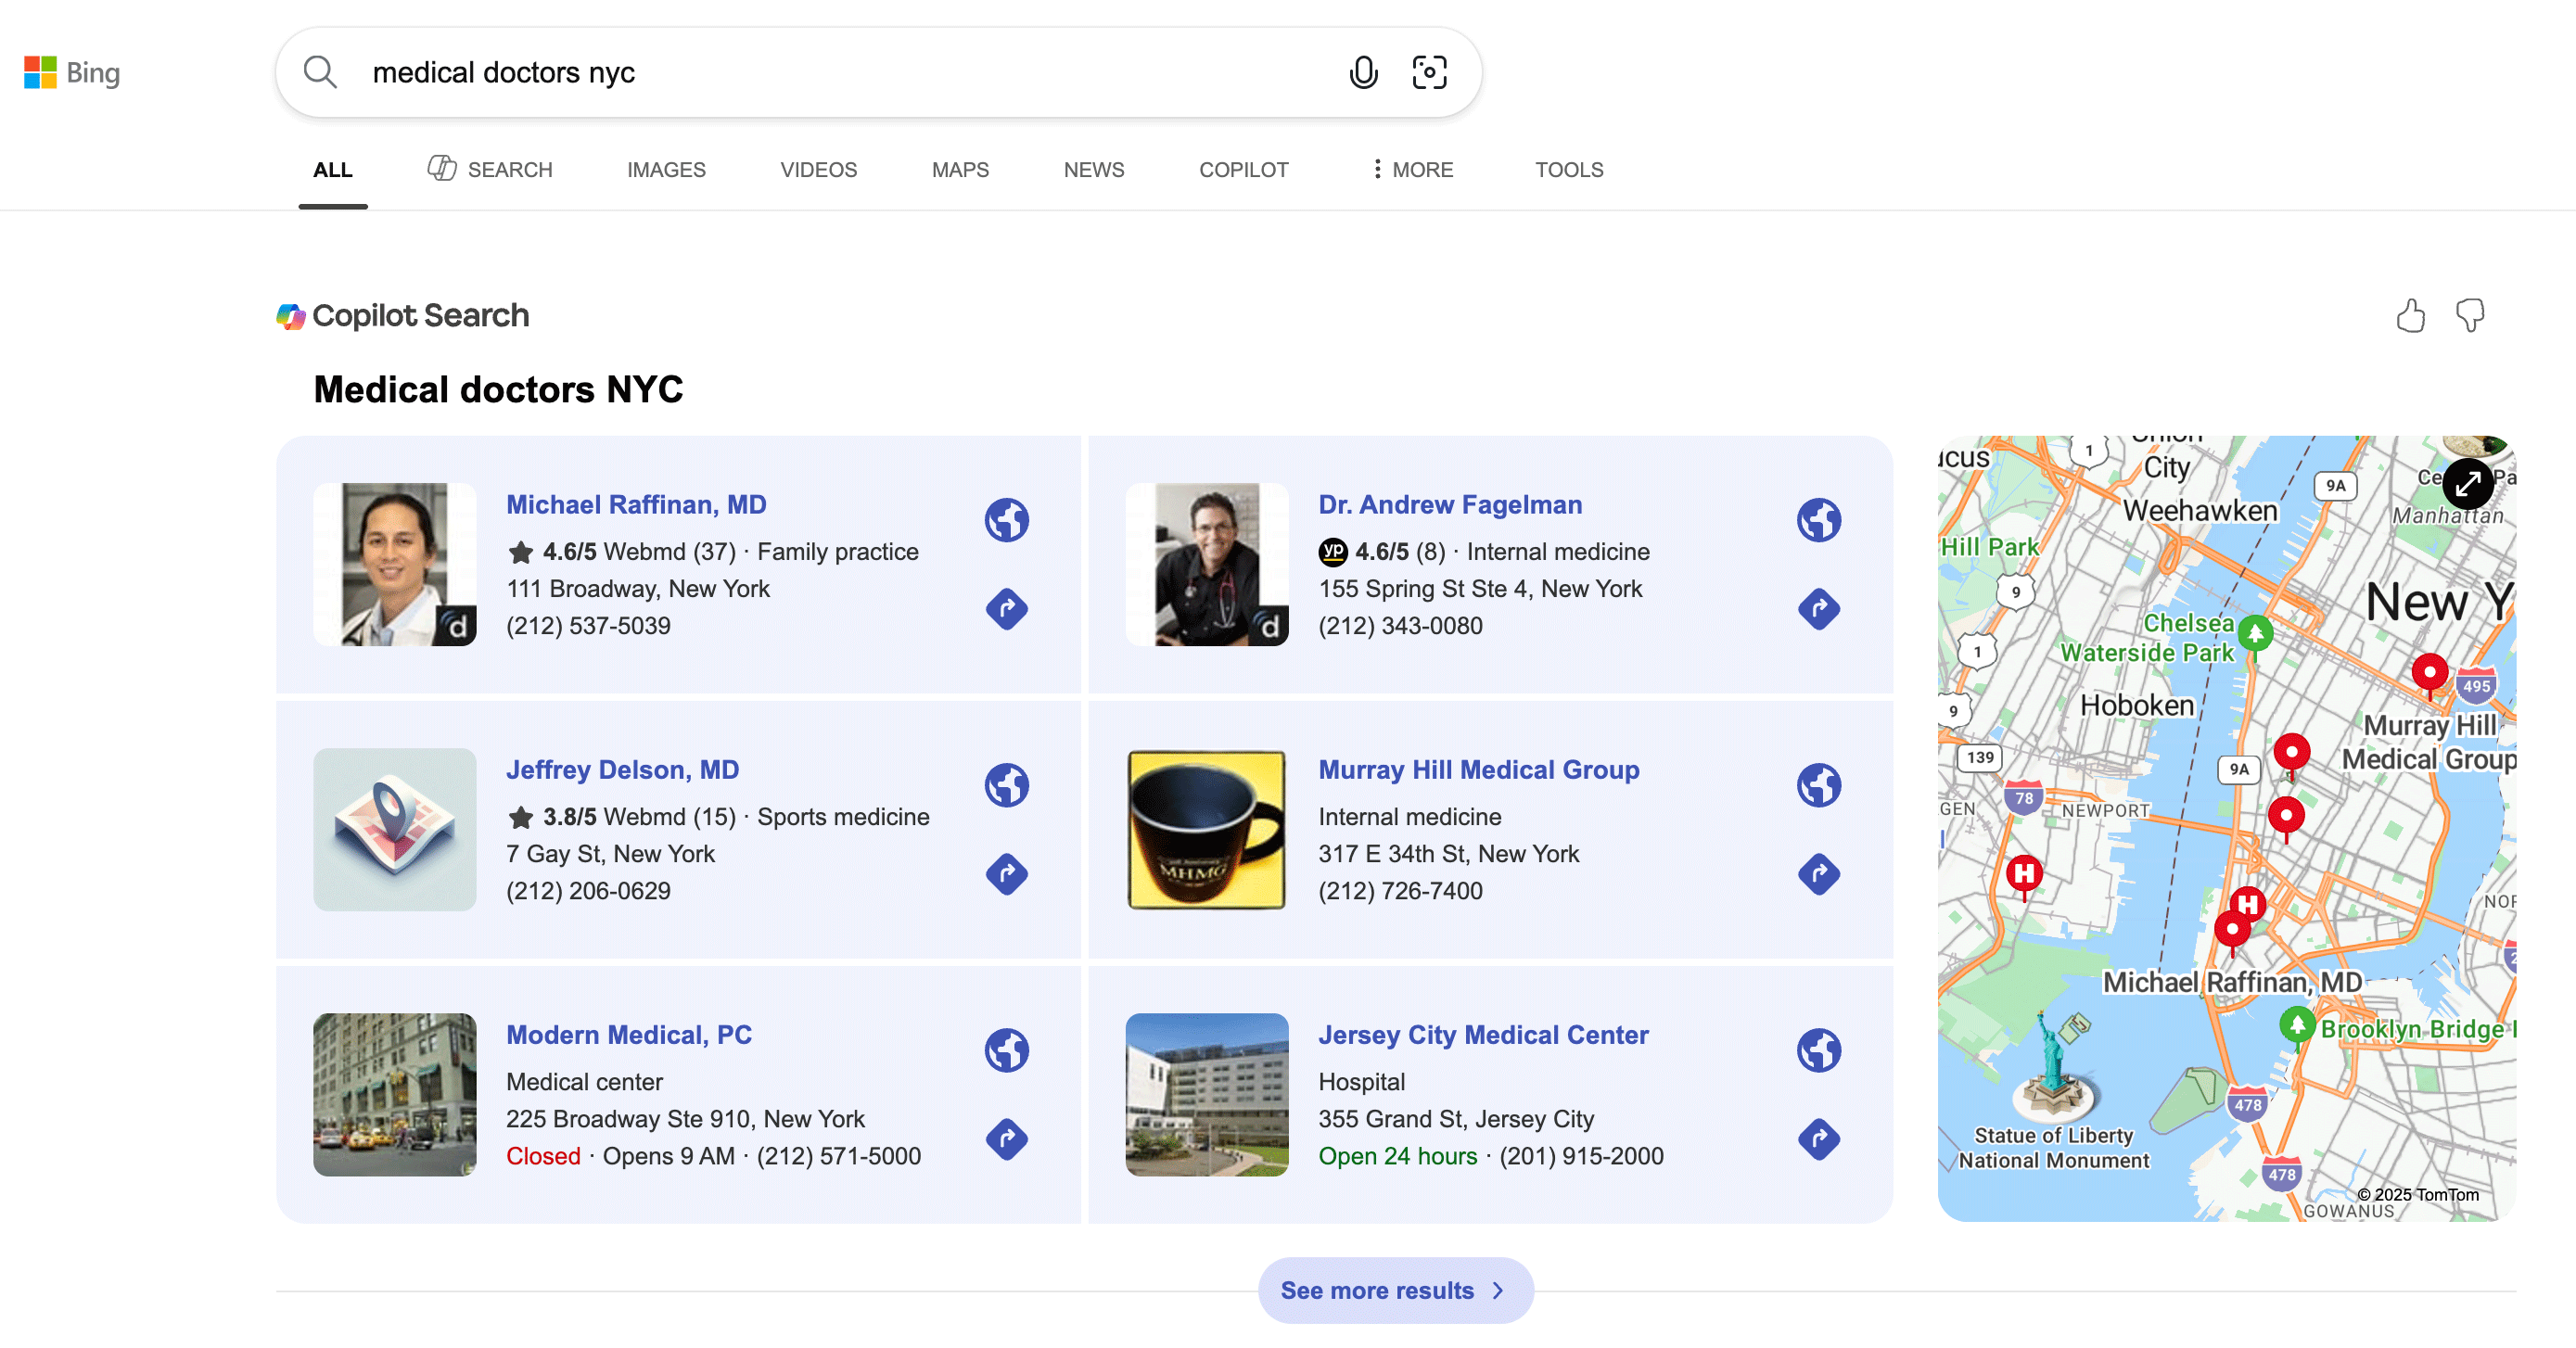Open the Copilot tab
The width and height of the screenshot is (2576, 1348).
[x=1243, y=170]
